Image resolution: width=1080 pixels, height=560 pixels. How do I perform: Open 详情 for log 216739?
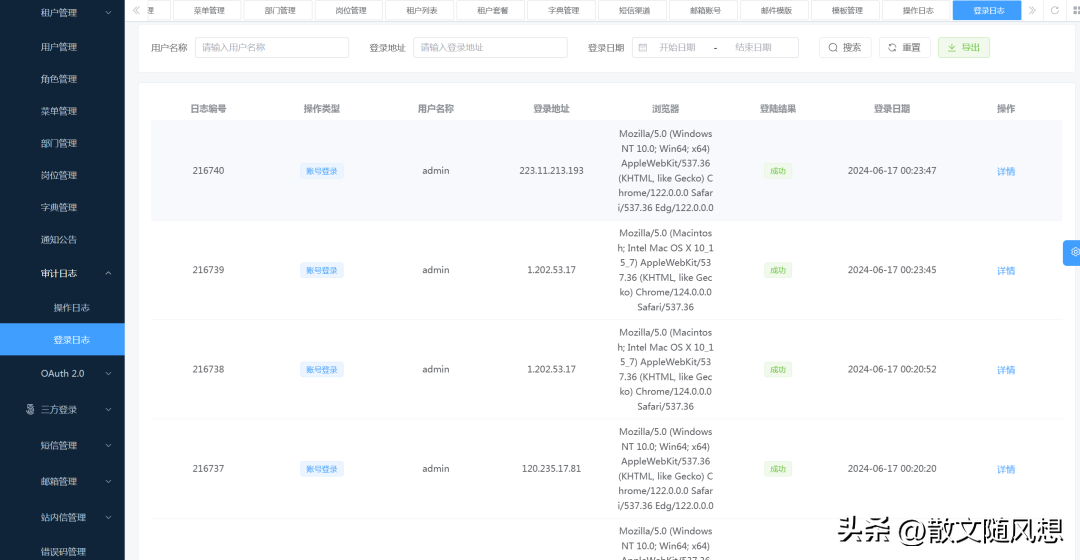click(1006, 271)
